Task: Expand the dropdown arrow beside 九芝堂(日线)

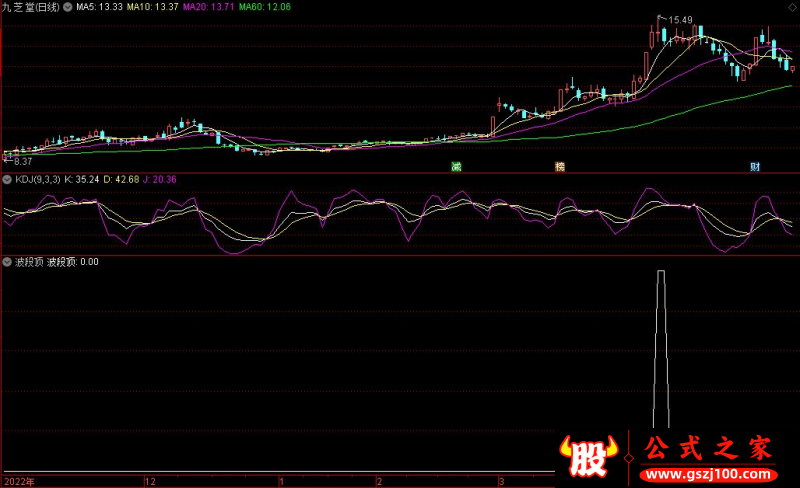Action: pos(67,7)
